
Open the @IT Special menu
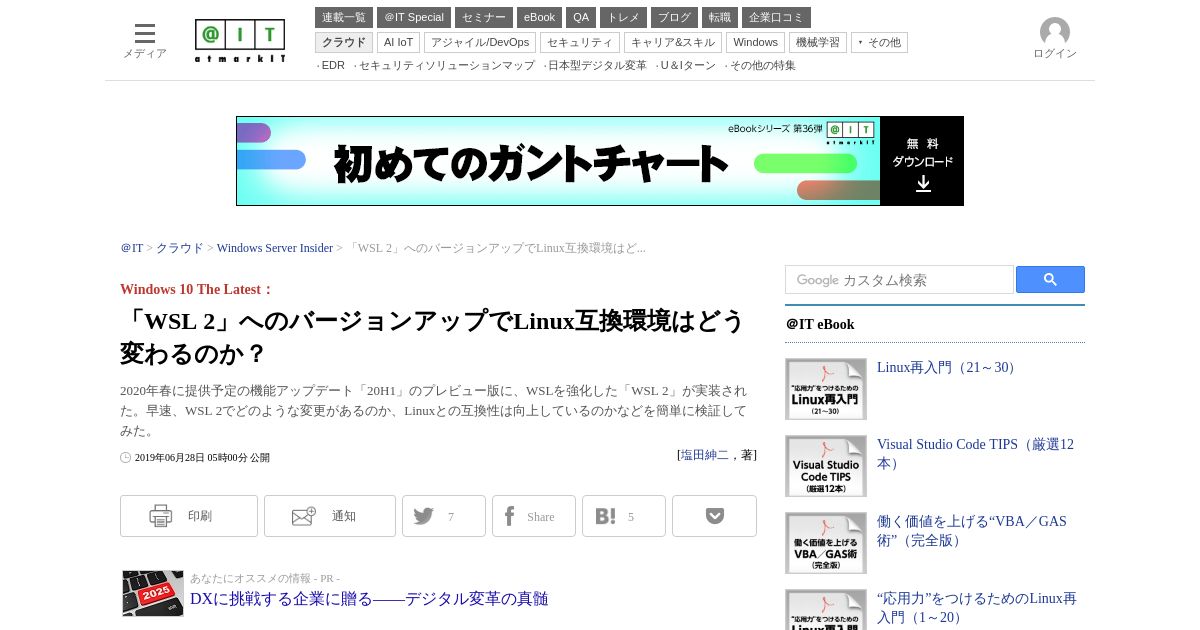[x=414, y=17]
